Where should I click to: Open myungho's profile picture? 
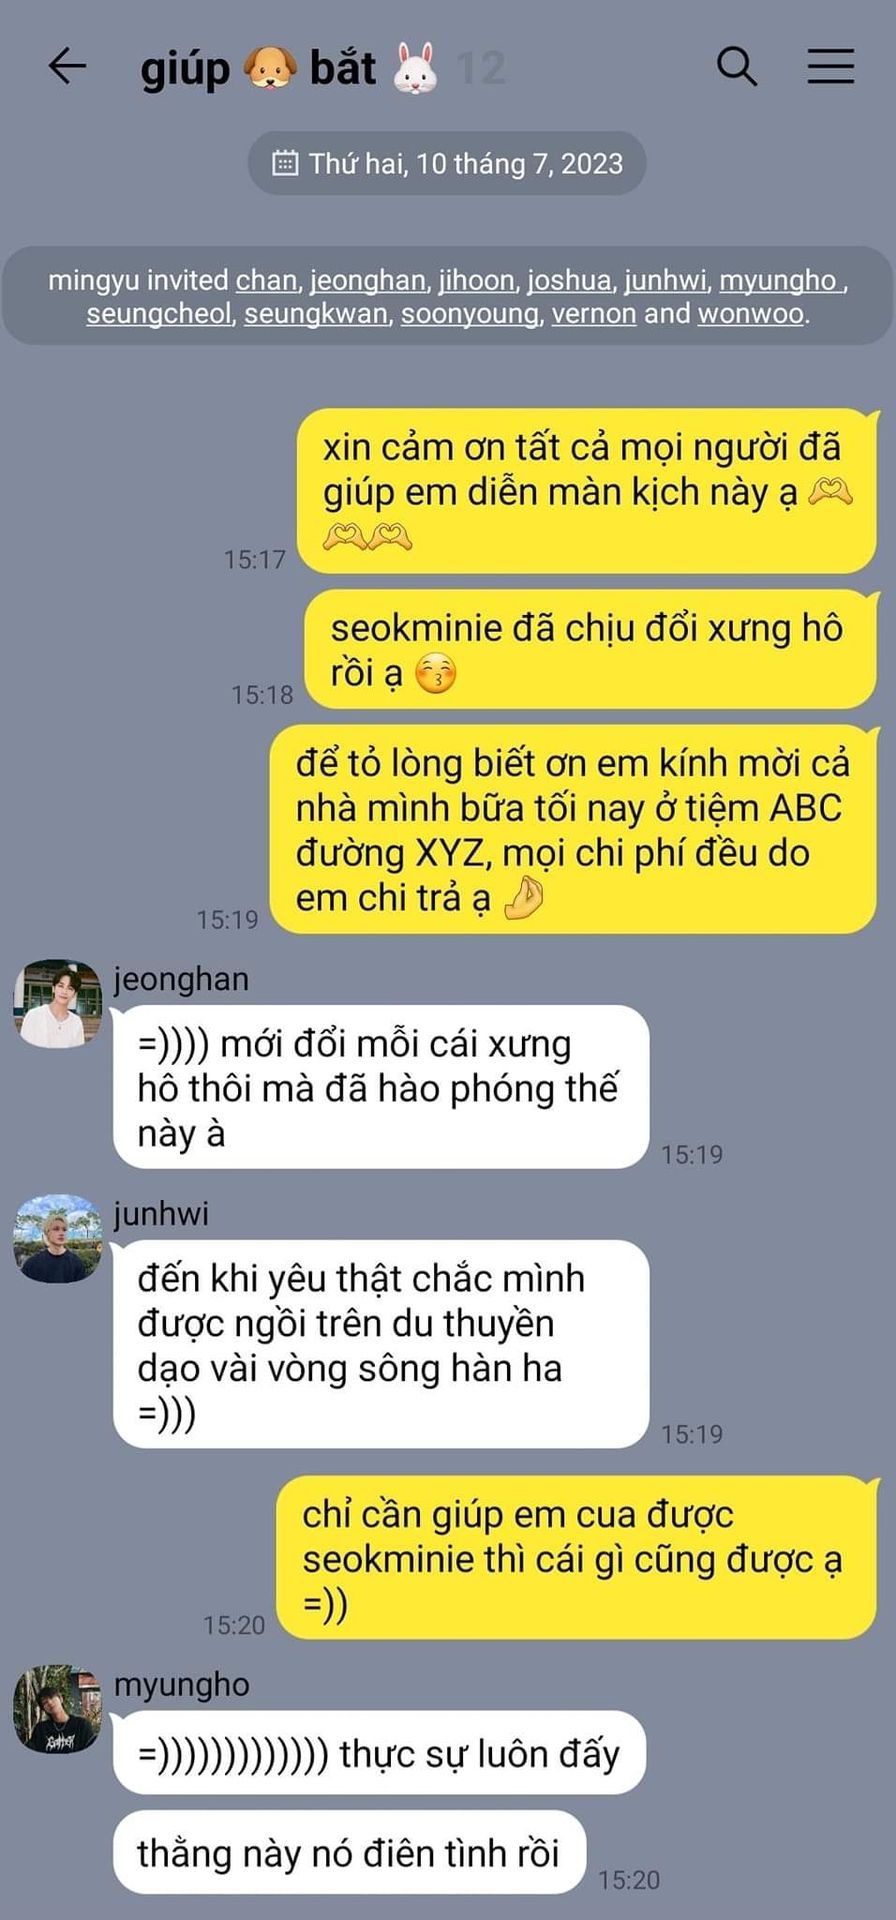(58, 1709)
